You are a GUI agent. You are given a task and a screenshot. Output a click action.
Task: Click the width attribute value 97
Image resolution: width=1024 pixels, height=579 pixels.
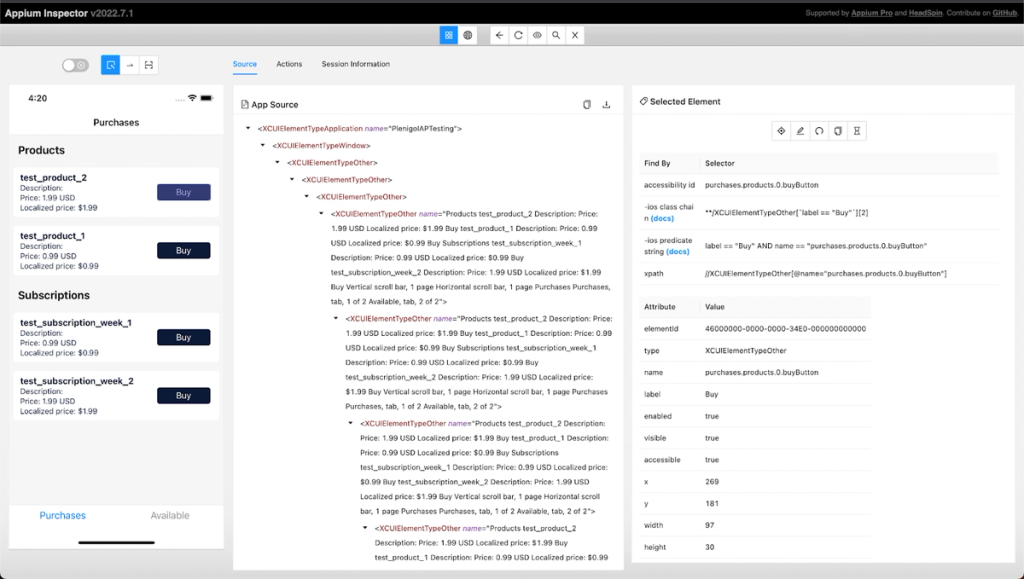[x=709, y=525]
